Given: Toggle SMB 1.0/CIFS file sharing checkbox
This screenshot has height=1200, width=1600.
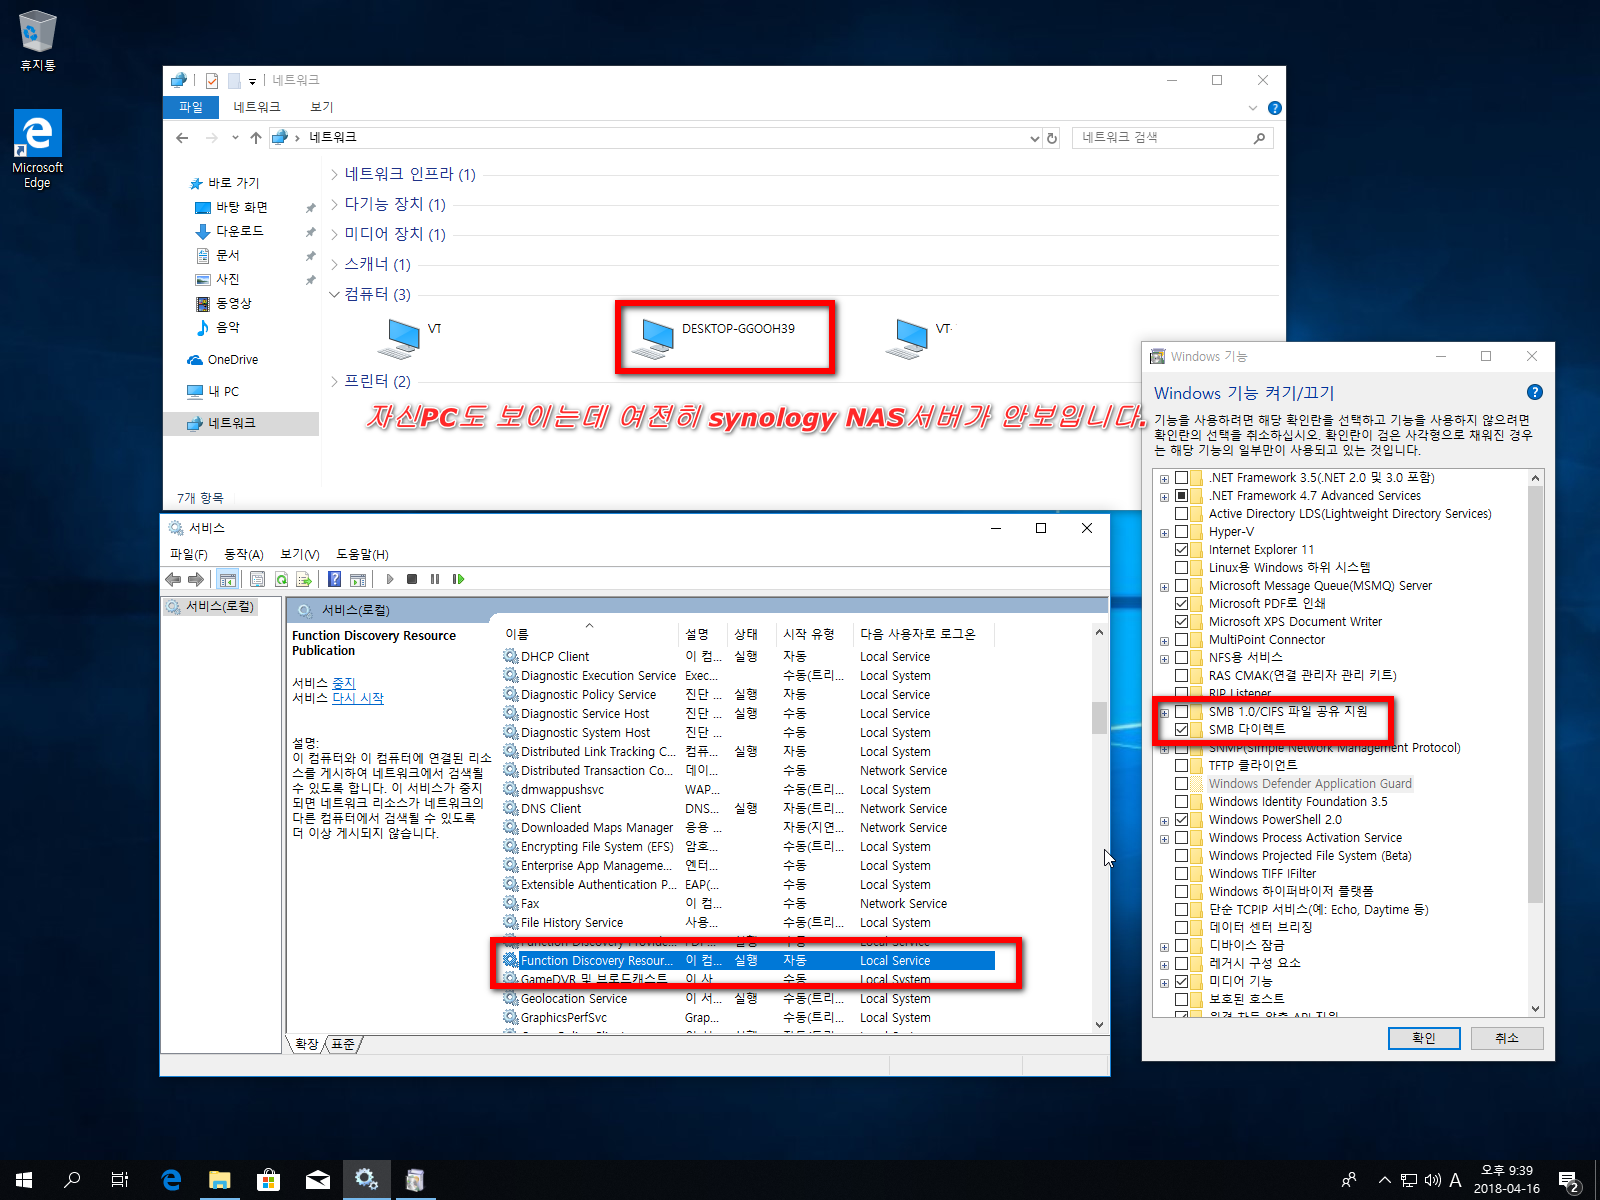Looking at the screenshot, I should [x=1182, y=712].
